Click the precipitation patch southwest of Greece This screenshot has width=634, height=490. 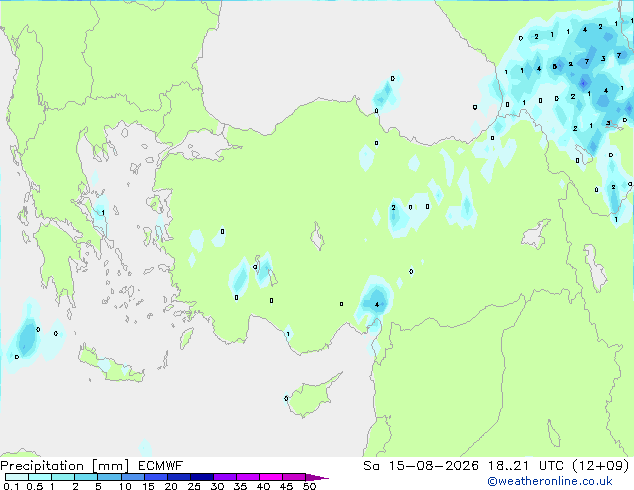pyautogui.click(x=26, y=338)
